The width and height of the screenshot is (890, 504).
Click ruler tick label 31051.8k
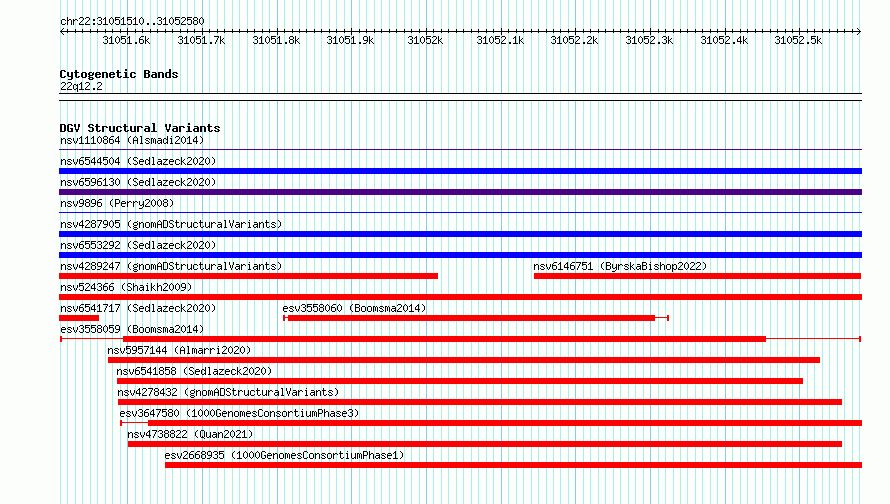coord(276,40)
